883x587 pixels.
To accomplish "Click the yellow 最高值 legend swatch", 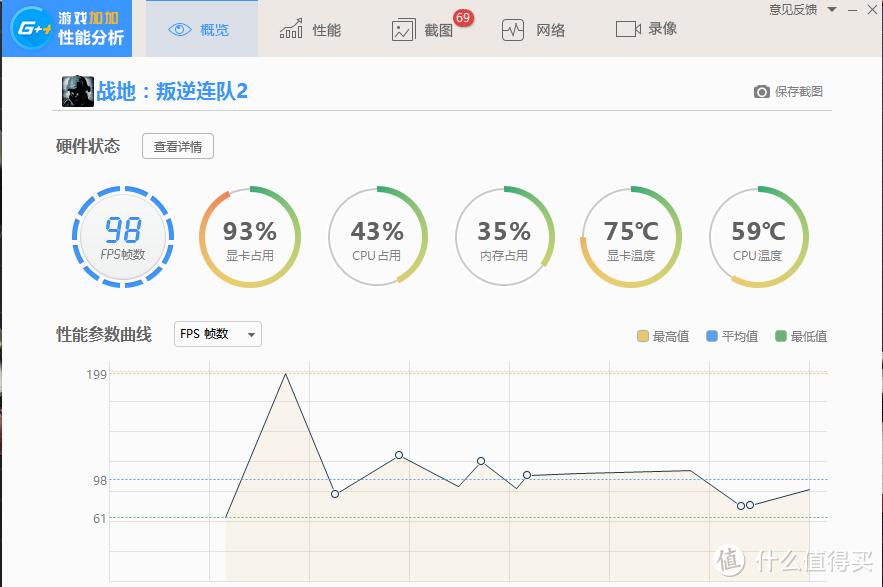I will tap(643, 336).
